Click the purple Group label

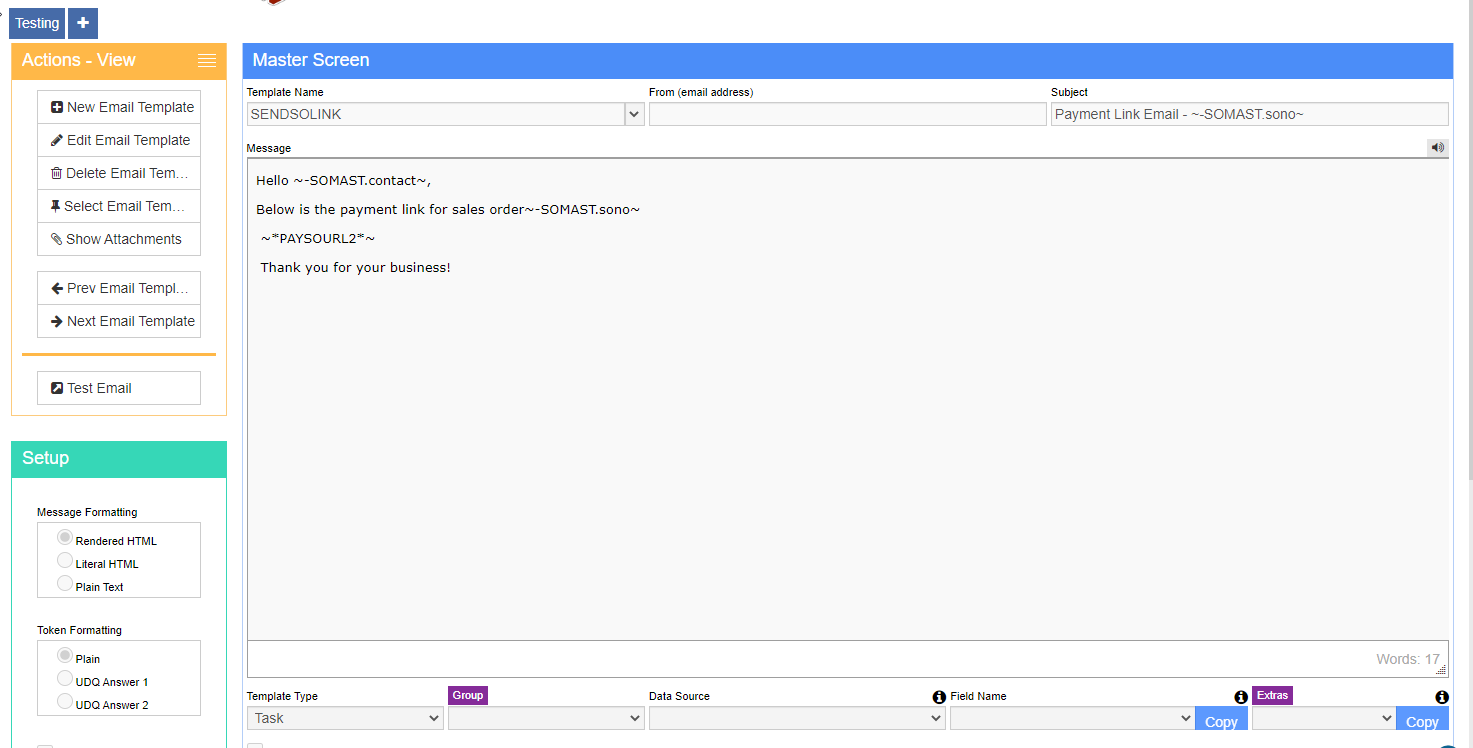(468, 695)
